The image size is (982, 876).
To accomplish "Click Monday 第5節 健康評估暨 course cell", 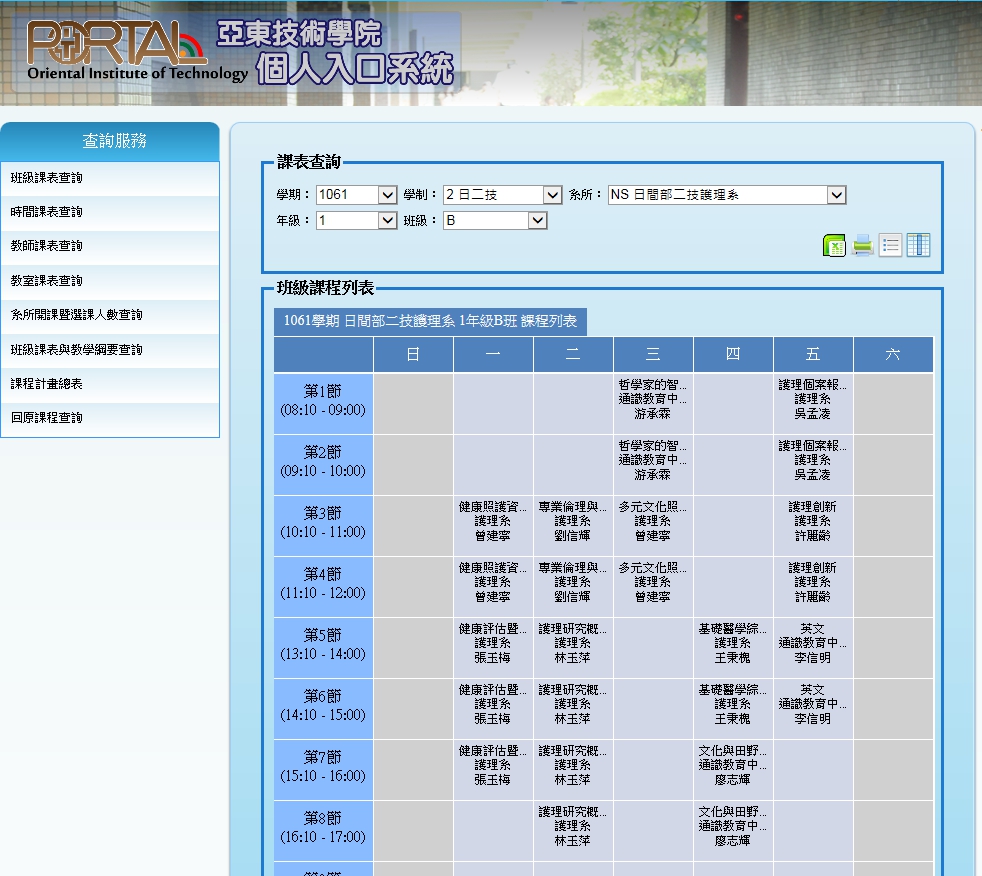I will coord(493,647).
